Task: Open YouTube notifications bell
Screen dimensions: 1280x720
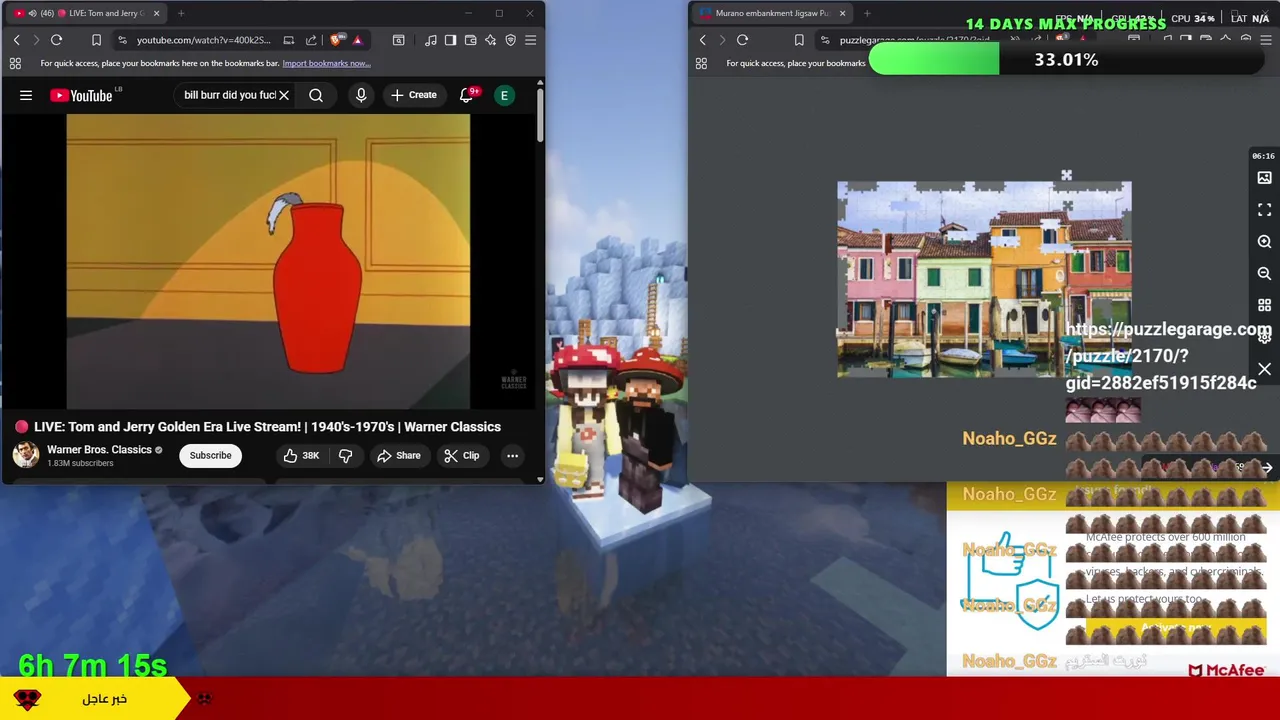Action: [467, 95]
